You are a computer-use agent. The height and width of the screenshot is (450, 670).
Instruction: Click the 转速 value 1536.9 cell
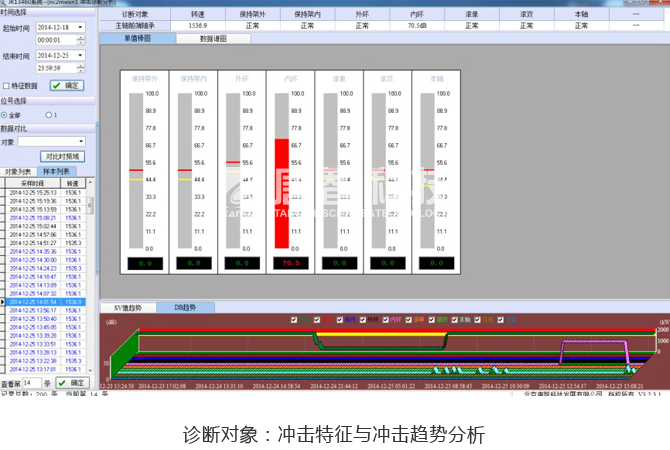pyautogui.click(x=198, y=26)
